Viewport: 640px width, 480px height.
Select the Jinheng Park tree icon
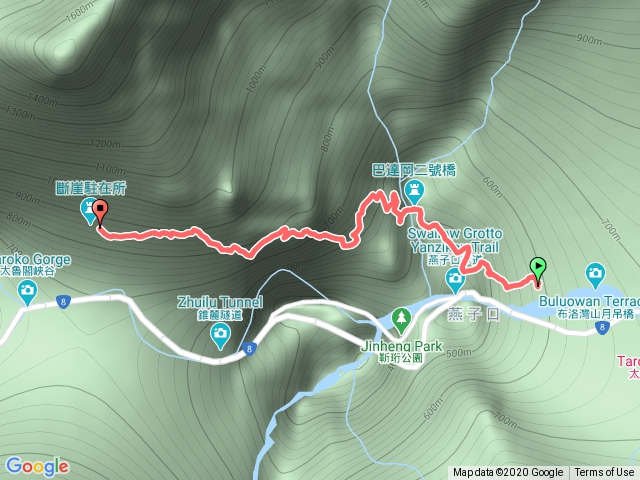[402, 321]
